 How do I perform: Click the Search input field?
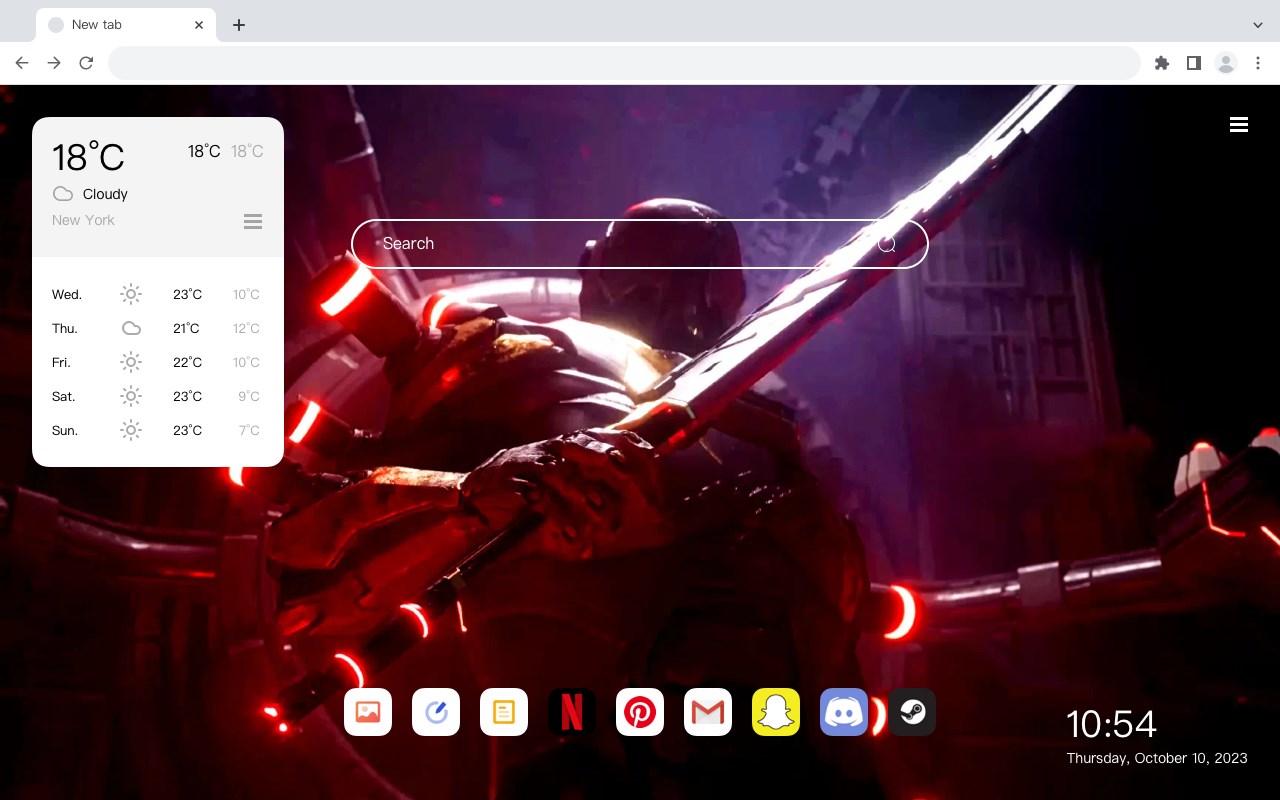pos(640,244)
